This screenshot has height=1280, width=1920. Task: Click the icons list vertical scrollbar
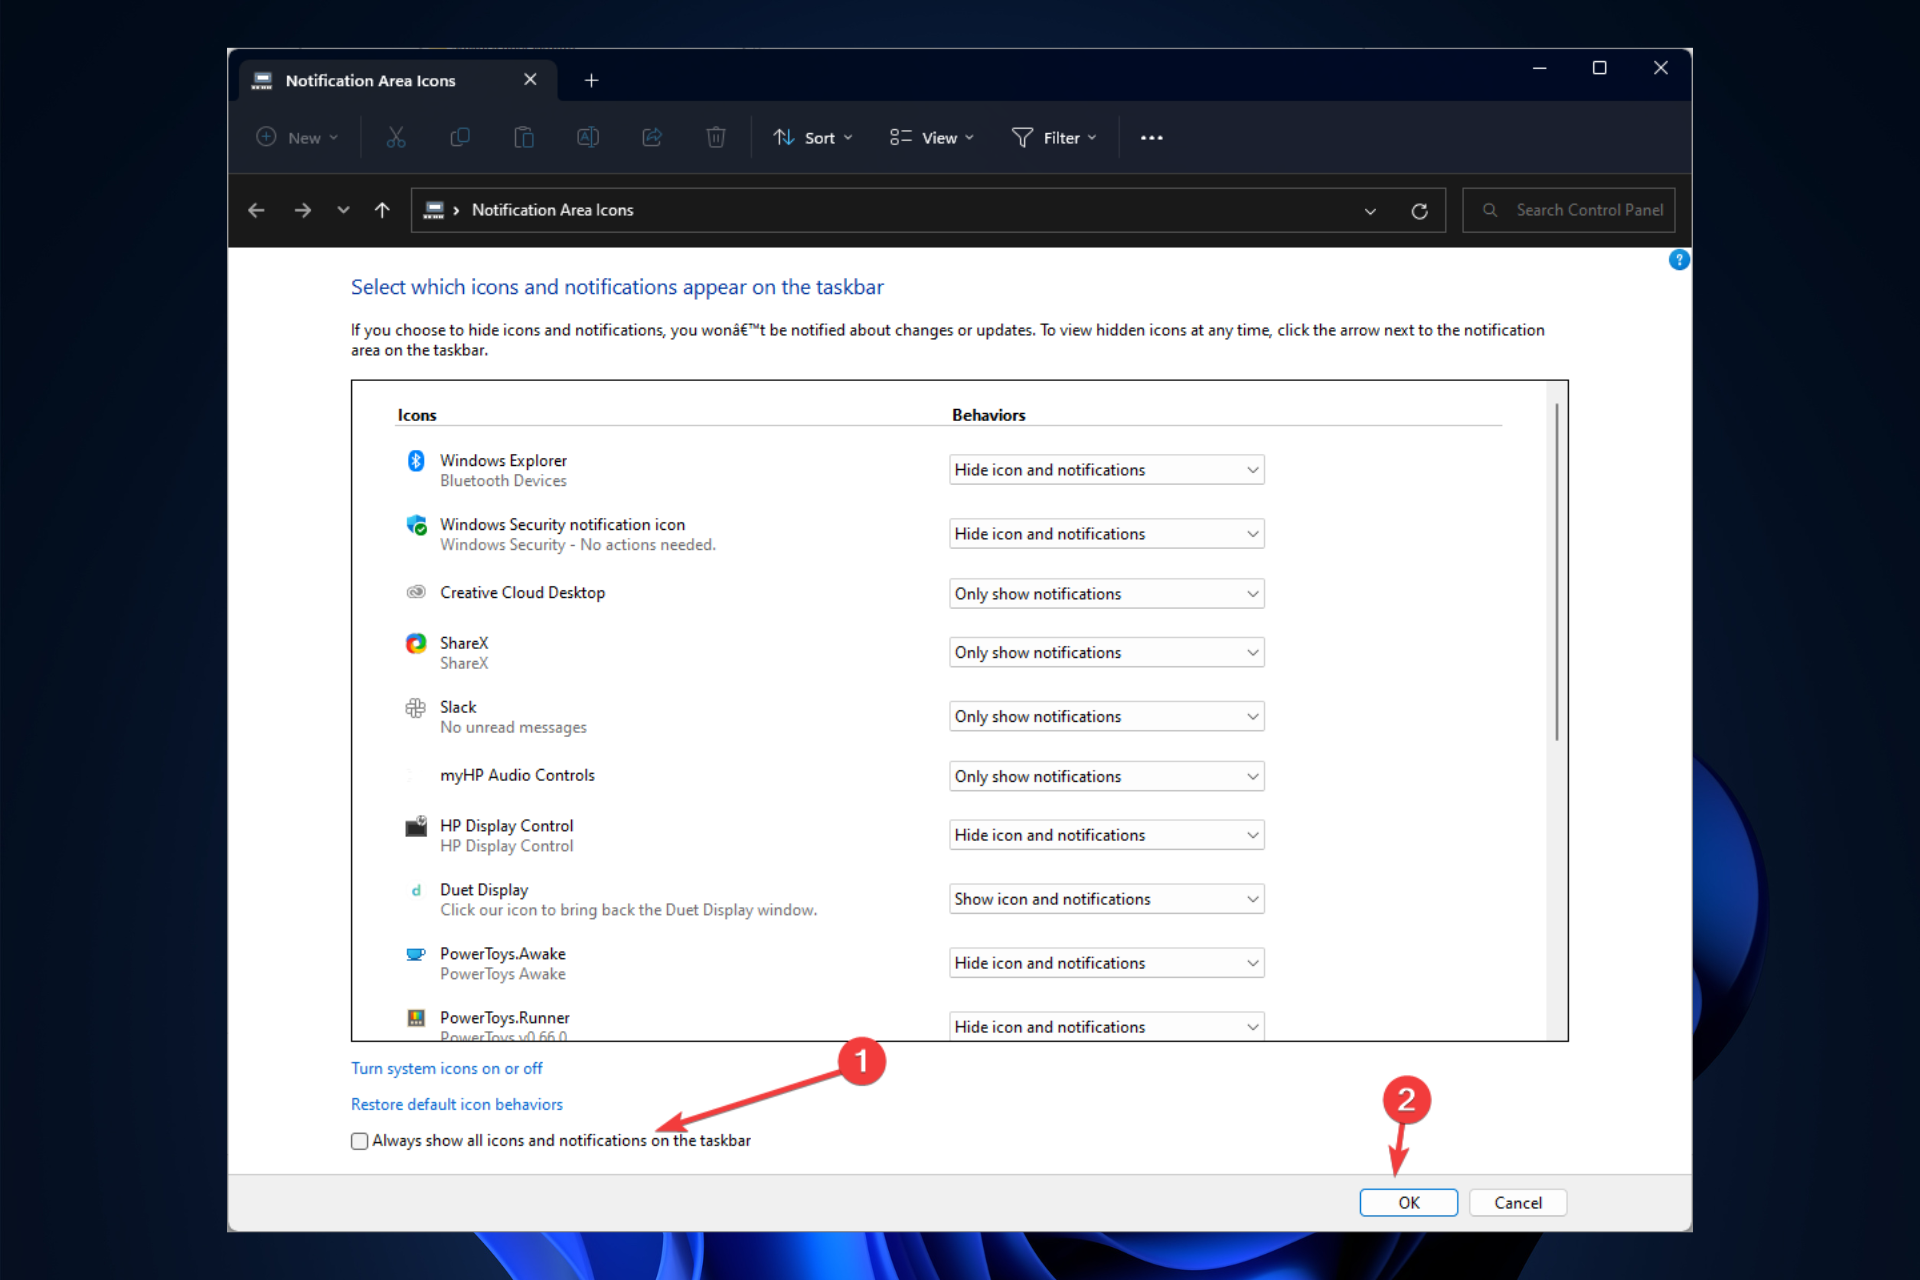pos(1557,572)
